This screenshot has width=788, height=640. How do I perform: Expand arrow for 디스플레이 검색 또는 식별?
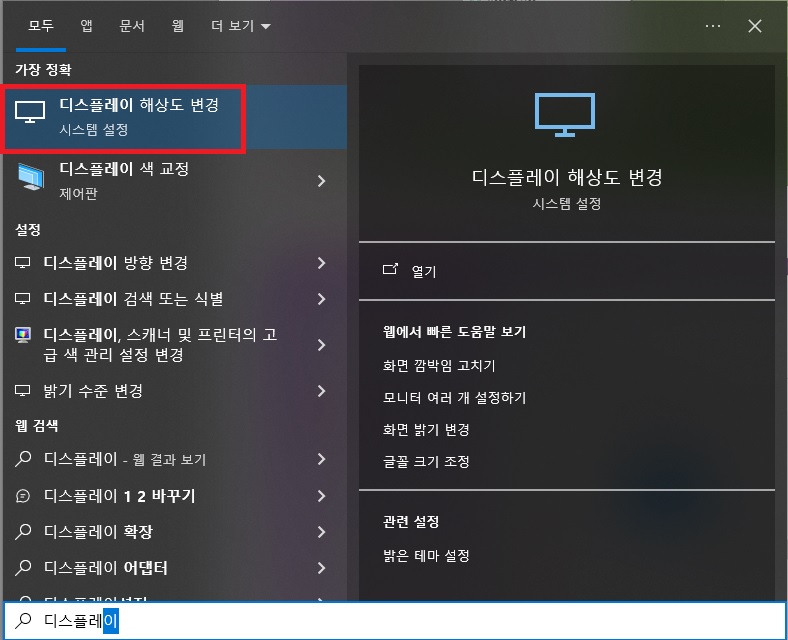click(x=322, y=299)
